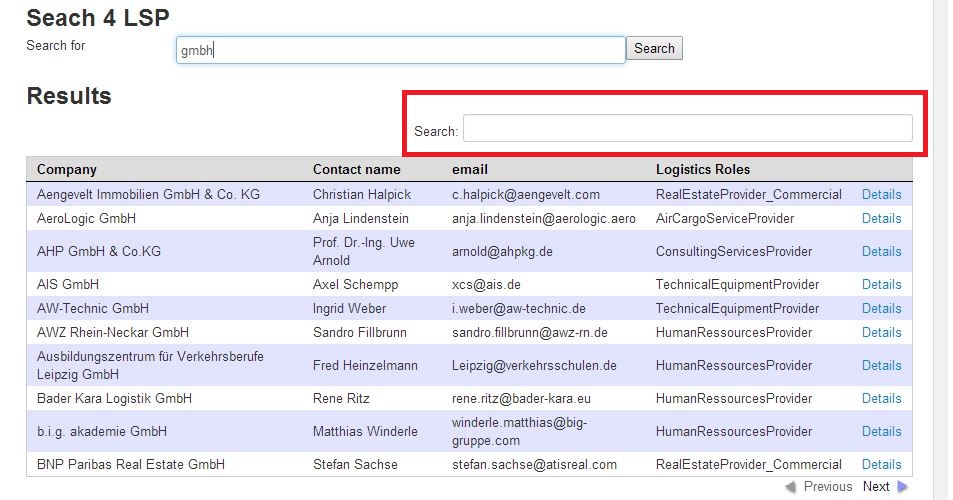Select contact 'Sandro Fillbrunn'
Viewport: 953px width, 500px height.
[360, 332]
